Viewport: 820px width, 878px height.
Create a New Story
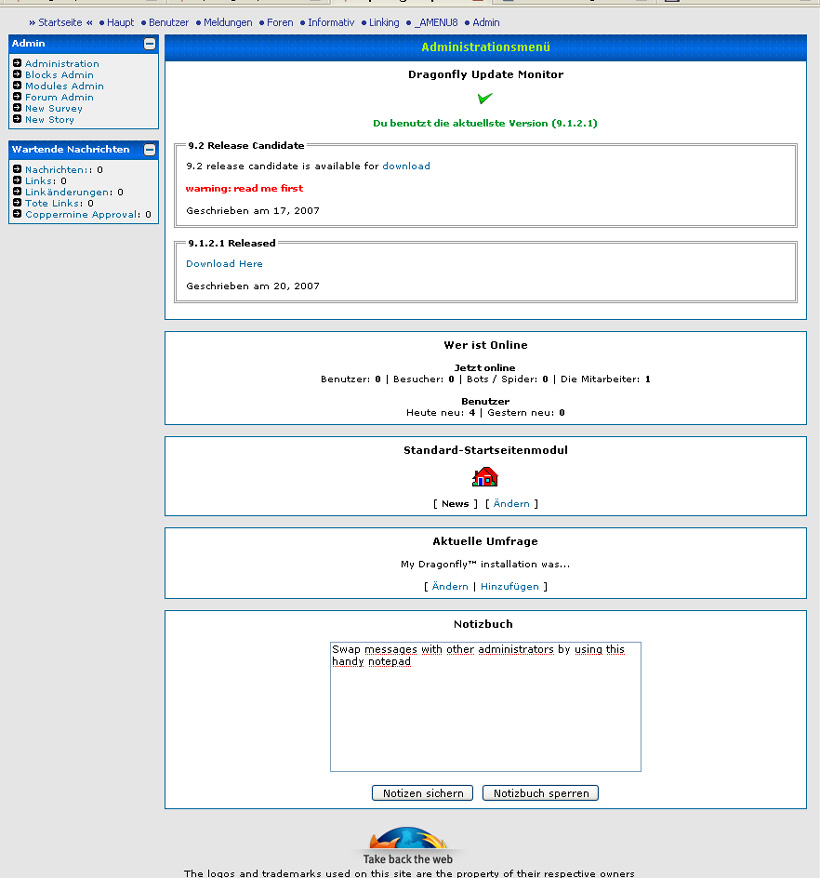coord(49,119)
